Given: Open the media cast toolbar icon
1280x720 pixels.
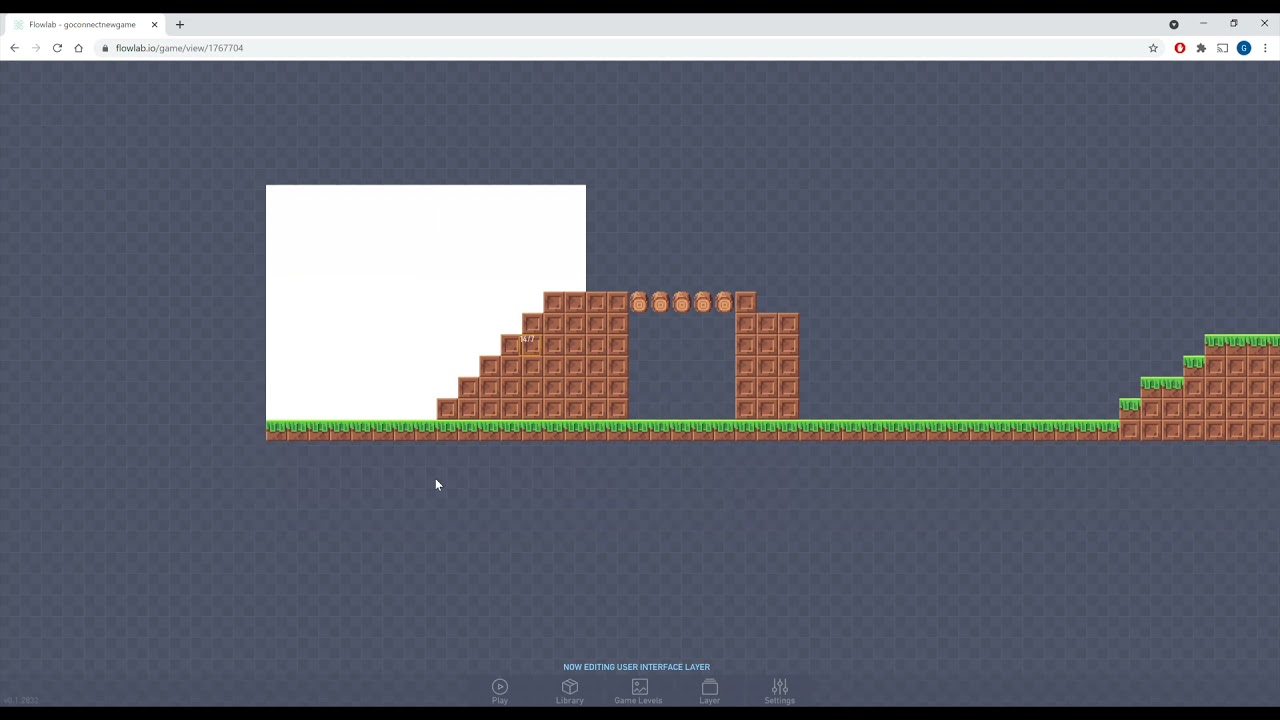Looking at the screenshot, I should coord(1222,48).
